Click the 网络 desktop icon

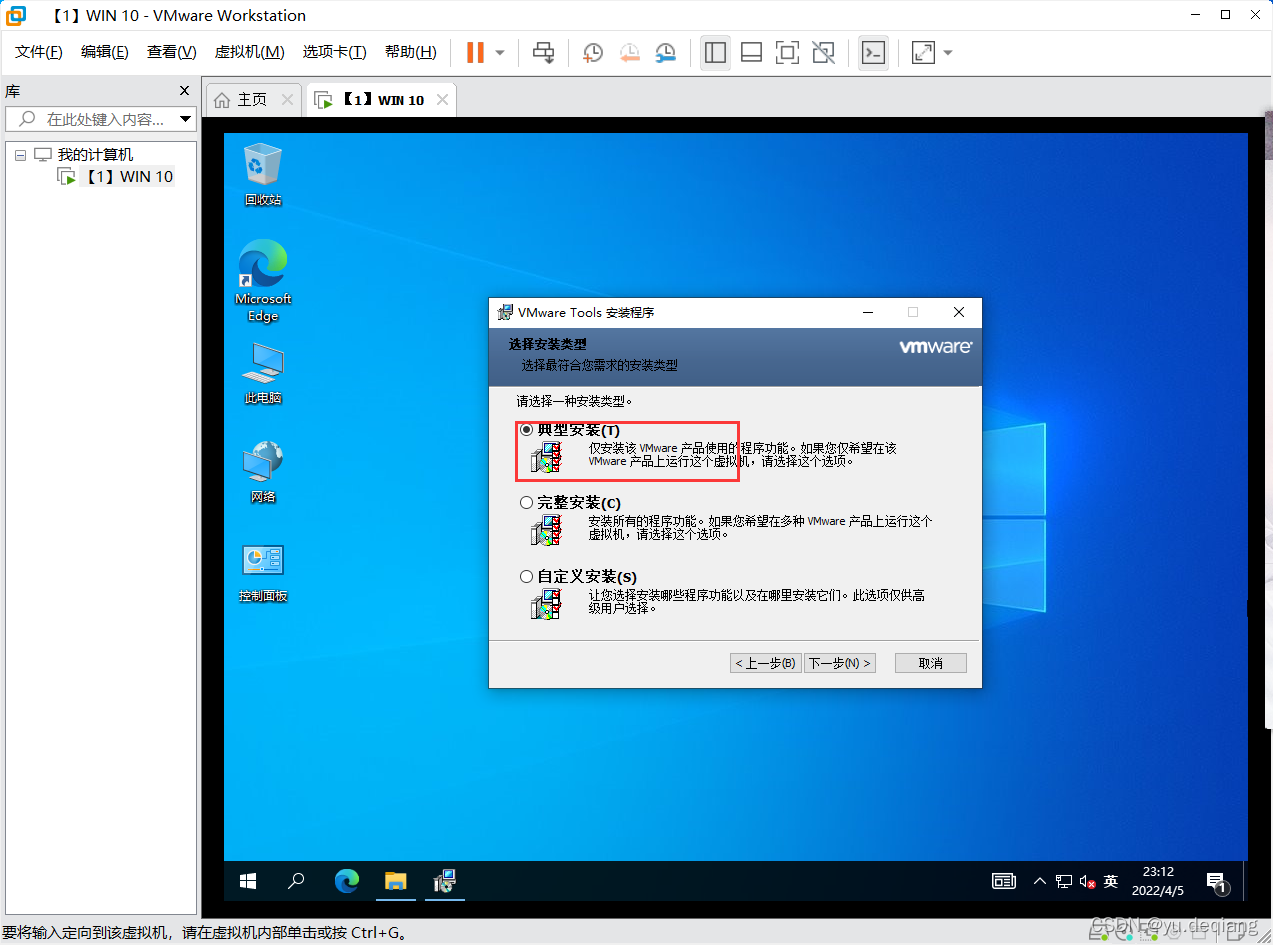(x=263, y=472)
